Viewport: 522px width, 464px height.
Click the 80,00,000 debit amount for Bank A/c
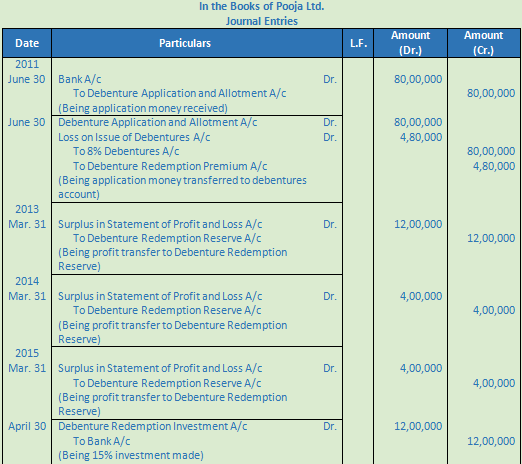(418, 79)
